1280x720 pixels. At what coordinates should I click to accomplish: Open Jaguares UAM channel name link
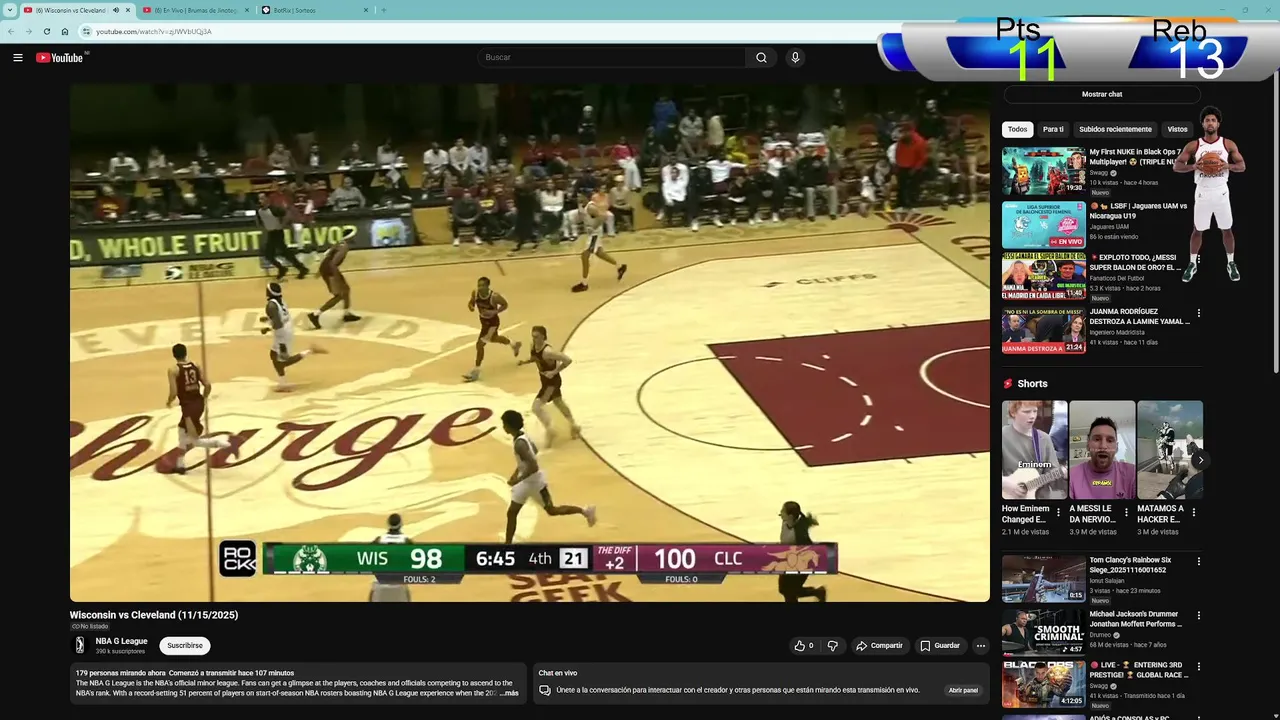1111,227
